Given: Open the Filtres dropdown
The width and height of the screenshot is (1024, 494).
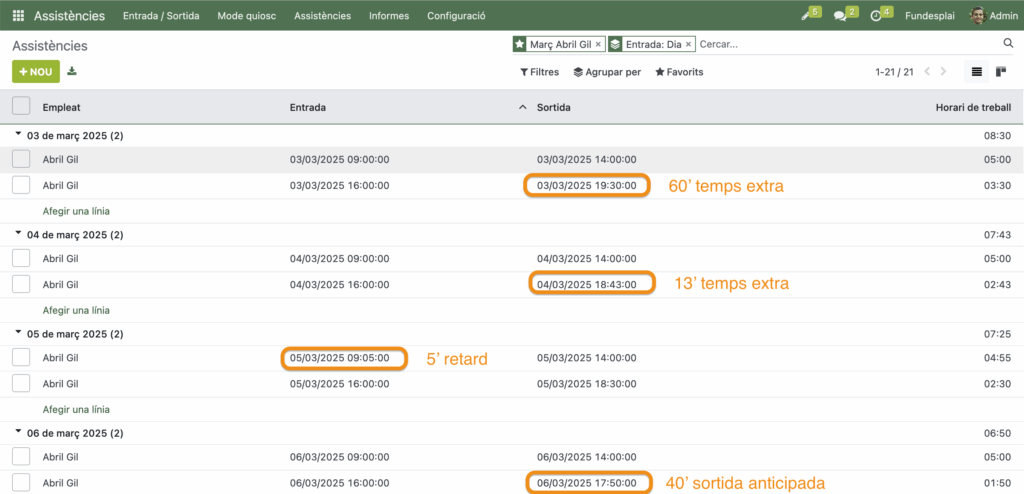Looking at the screenshot, I should point(539,72).
